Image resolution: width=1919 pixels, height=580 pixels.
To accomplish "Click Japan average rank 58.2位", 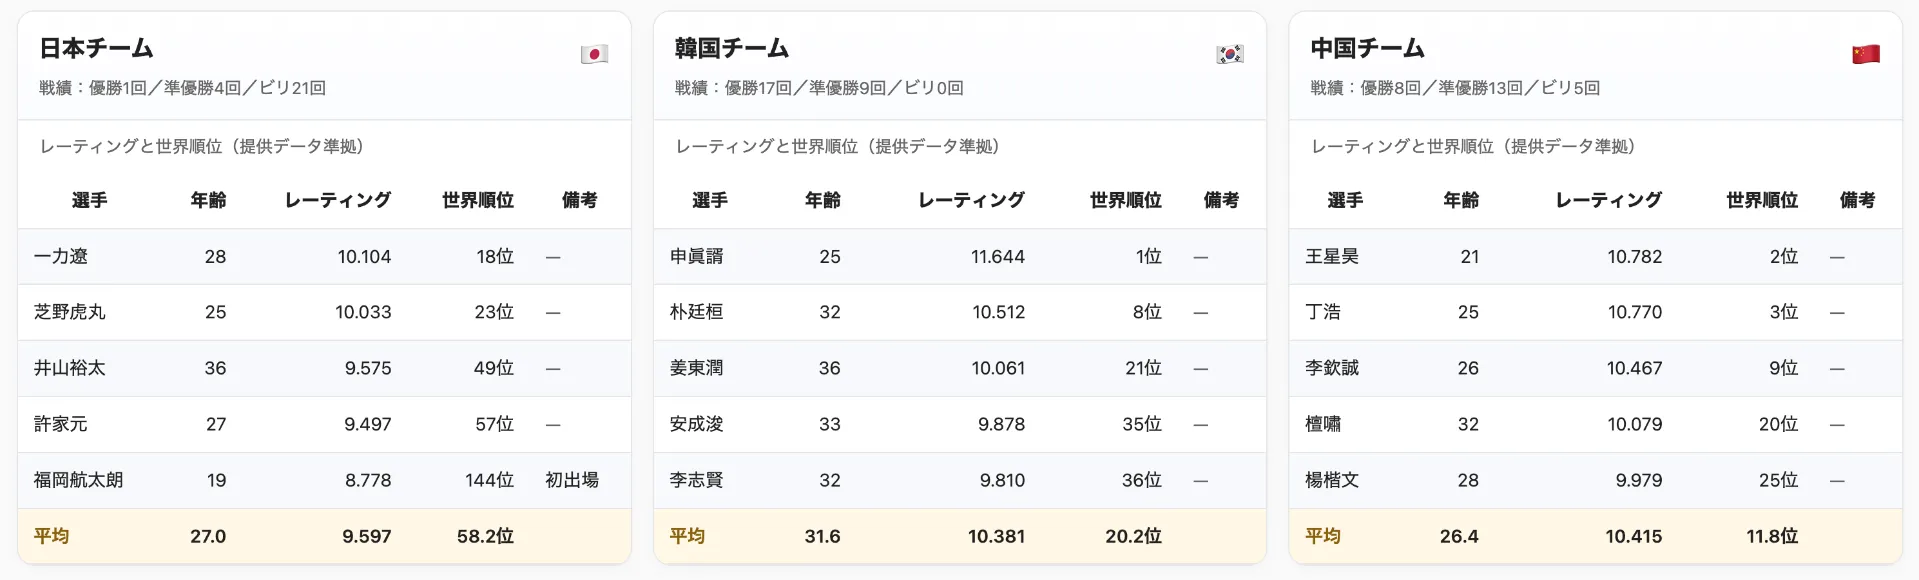I will click(x=485, y=537).
